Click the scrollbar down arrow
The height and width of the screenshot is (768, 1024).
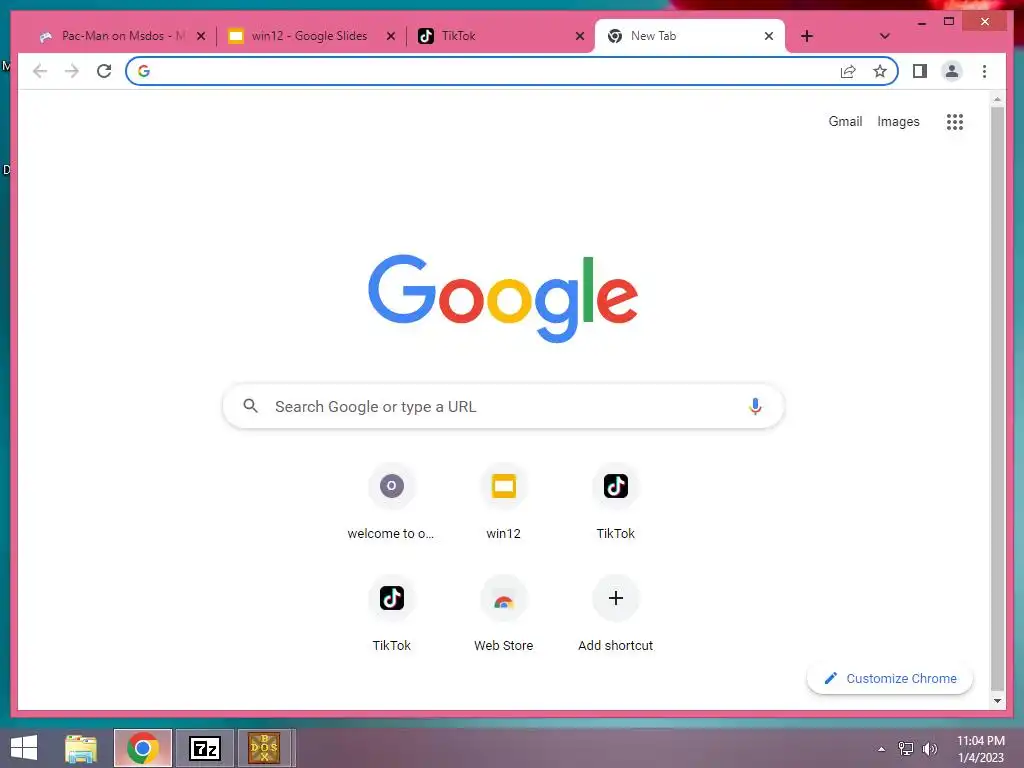click(997, 701)
